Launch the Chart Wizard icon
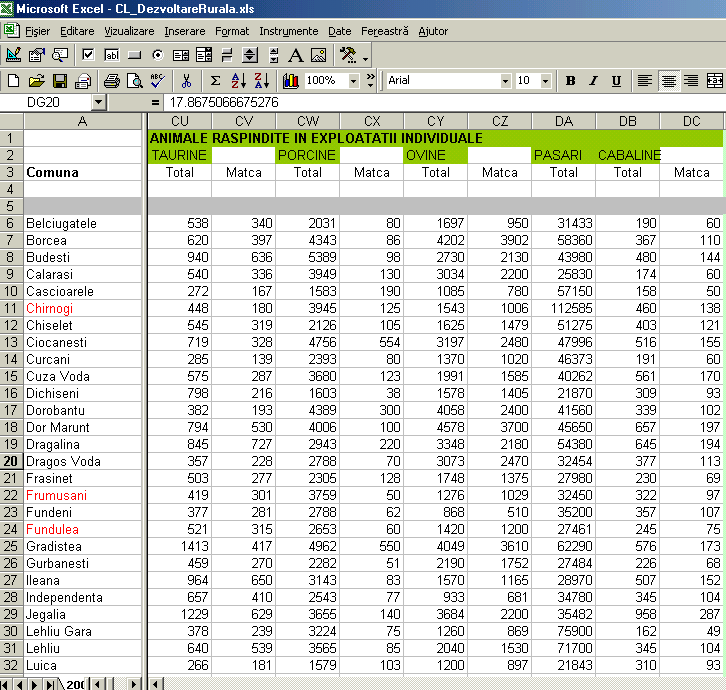This screenshot has width=726, height=690. coord(291,81)
